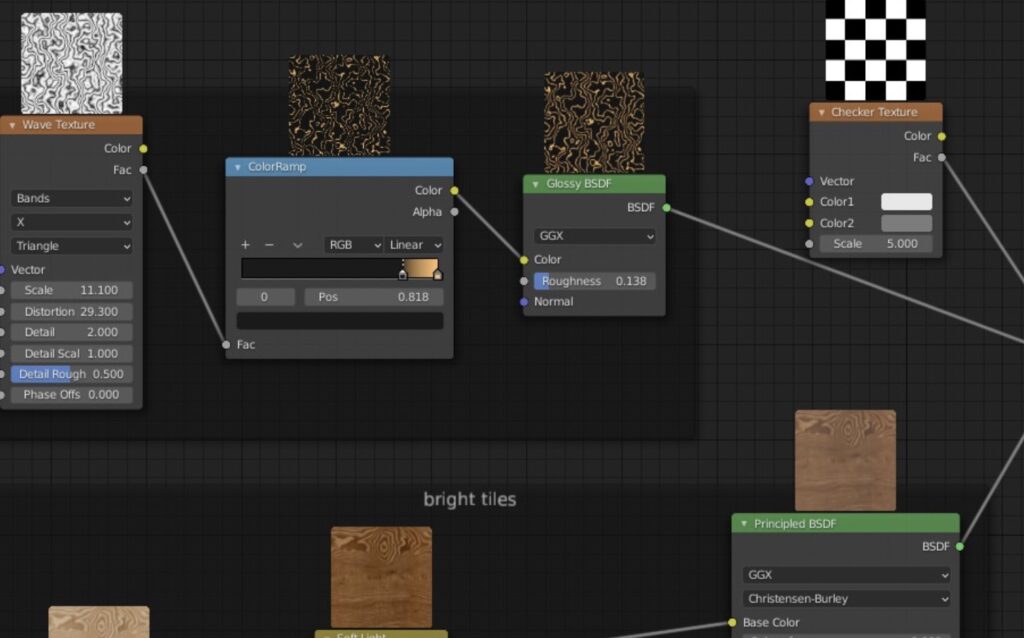Click the light wood preview thumbnail
Viewport: 1024px width, 638px height.
click(x=99, y=622)
